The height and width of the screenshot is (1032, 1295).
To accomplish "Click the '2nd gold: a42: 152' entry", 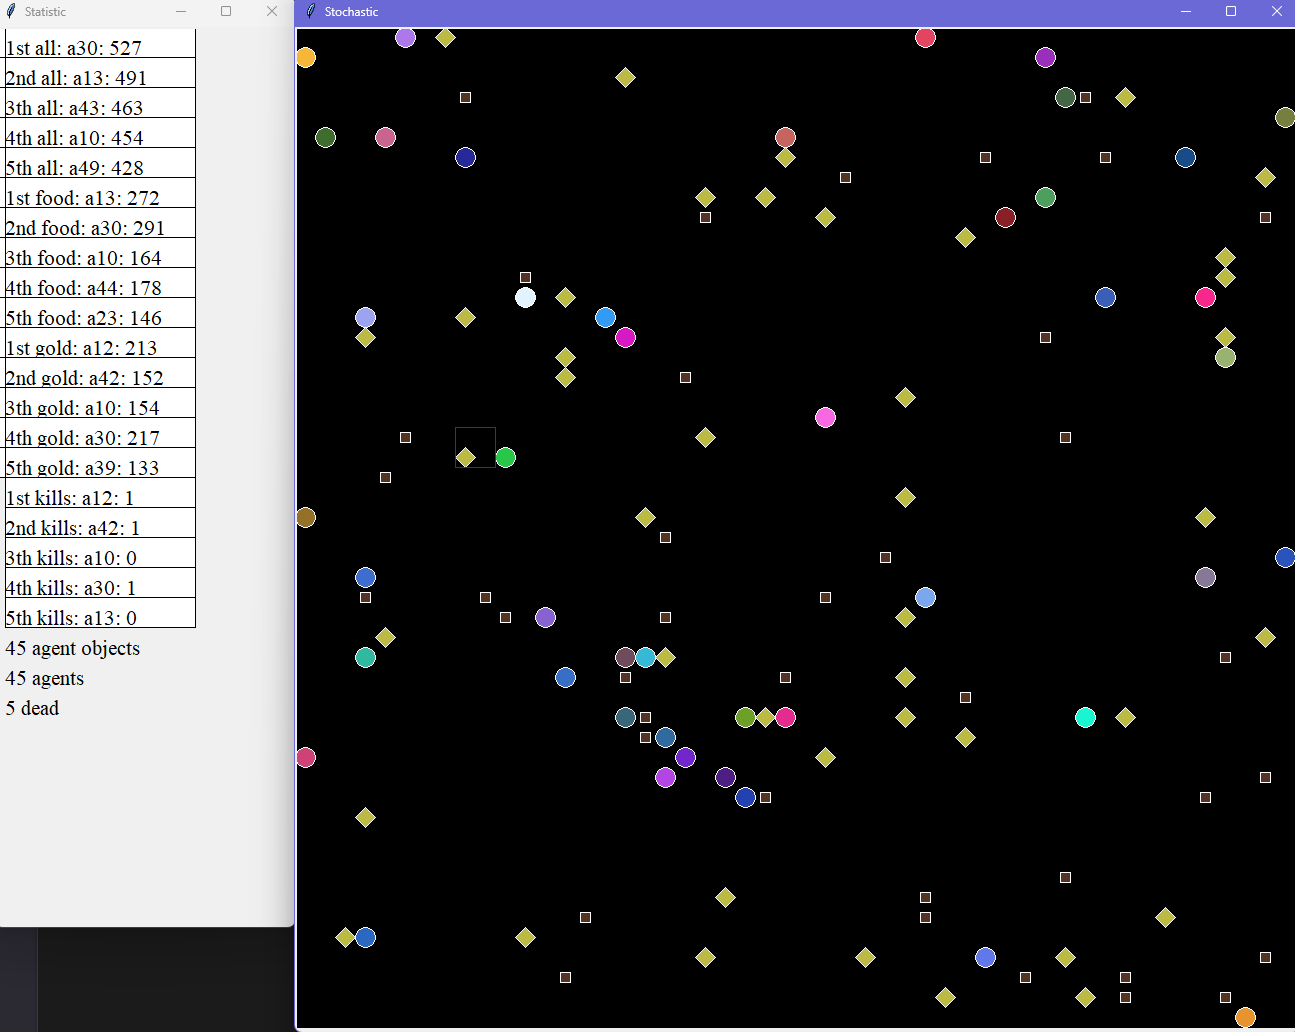I will pos(100,373).
